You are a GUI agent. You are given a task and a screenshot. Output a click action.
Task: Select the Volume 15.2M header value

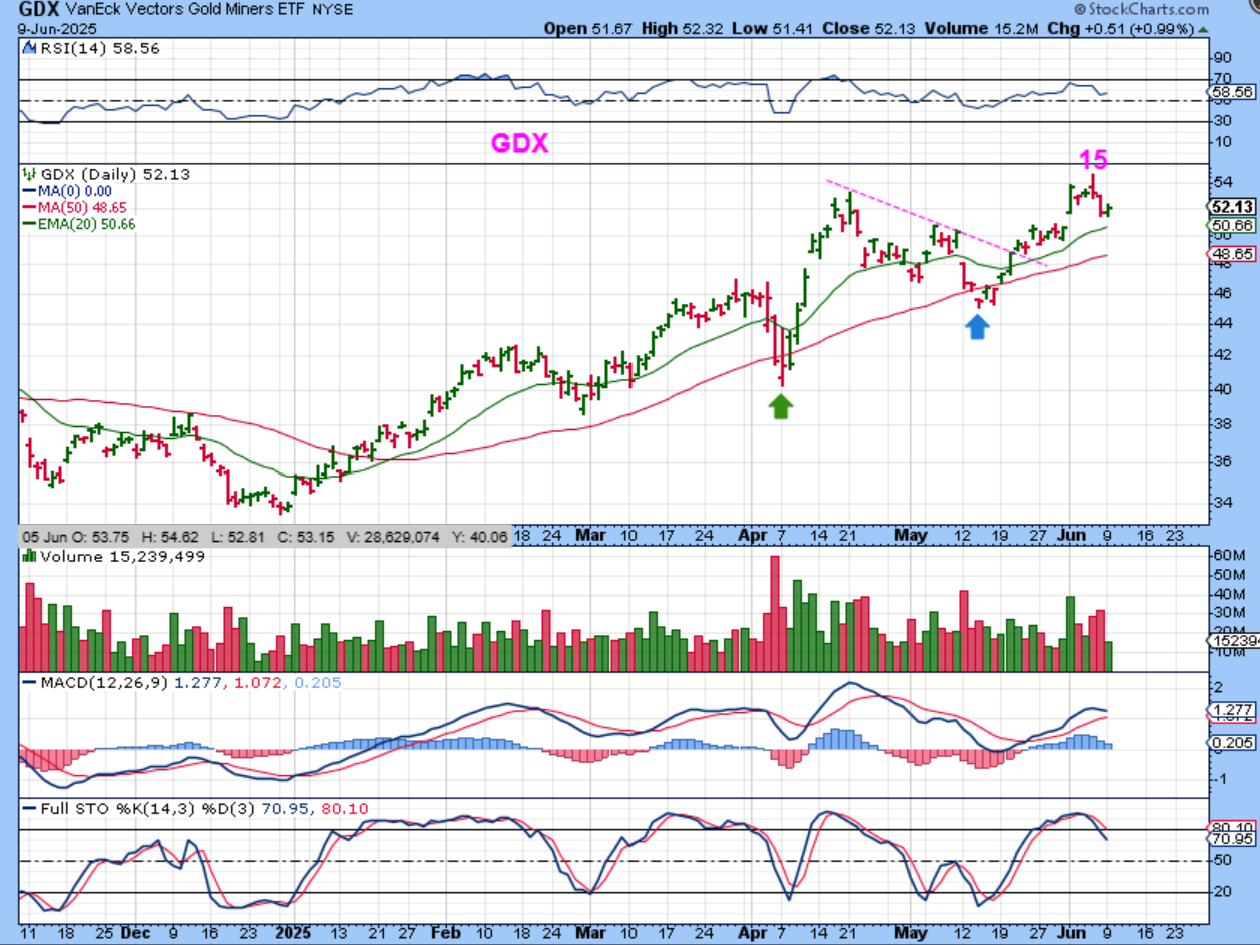pyautogui.click(x=980, y=29)
